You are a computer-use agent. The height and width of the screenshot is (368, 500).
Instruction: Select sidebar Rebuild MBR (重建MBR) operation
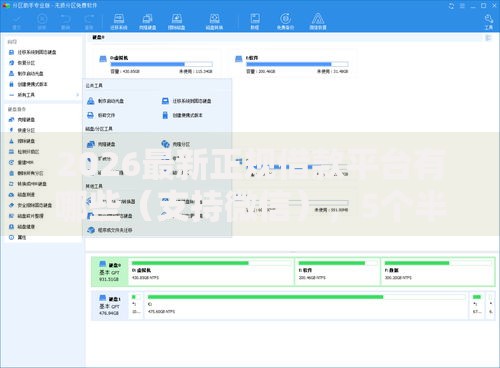point(21,162)
